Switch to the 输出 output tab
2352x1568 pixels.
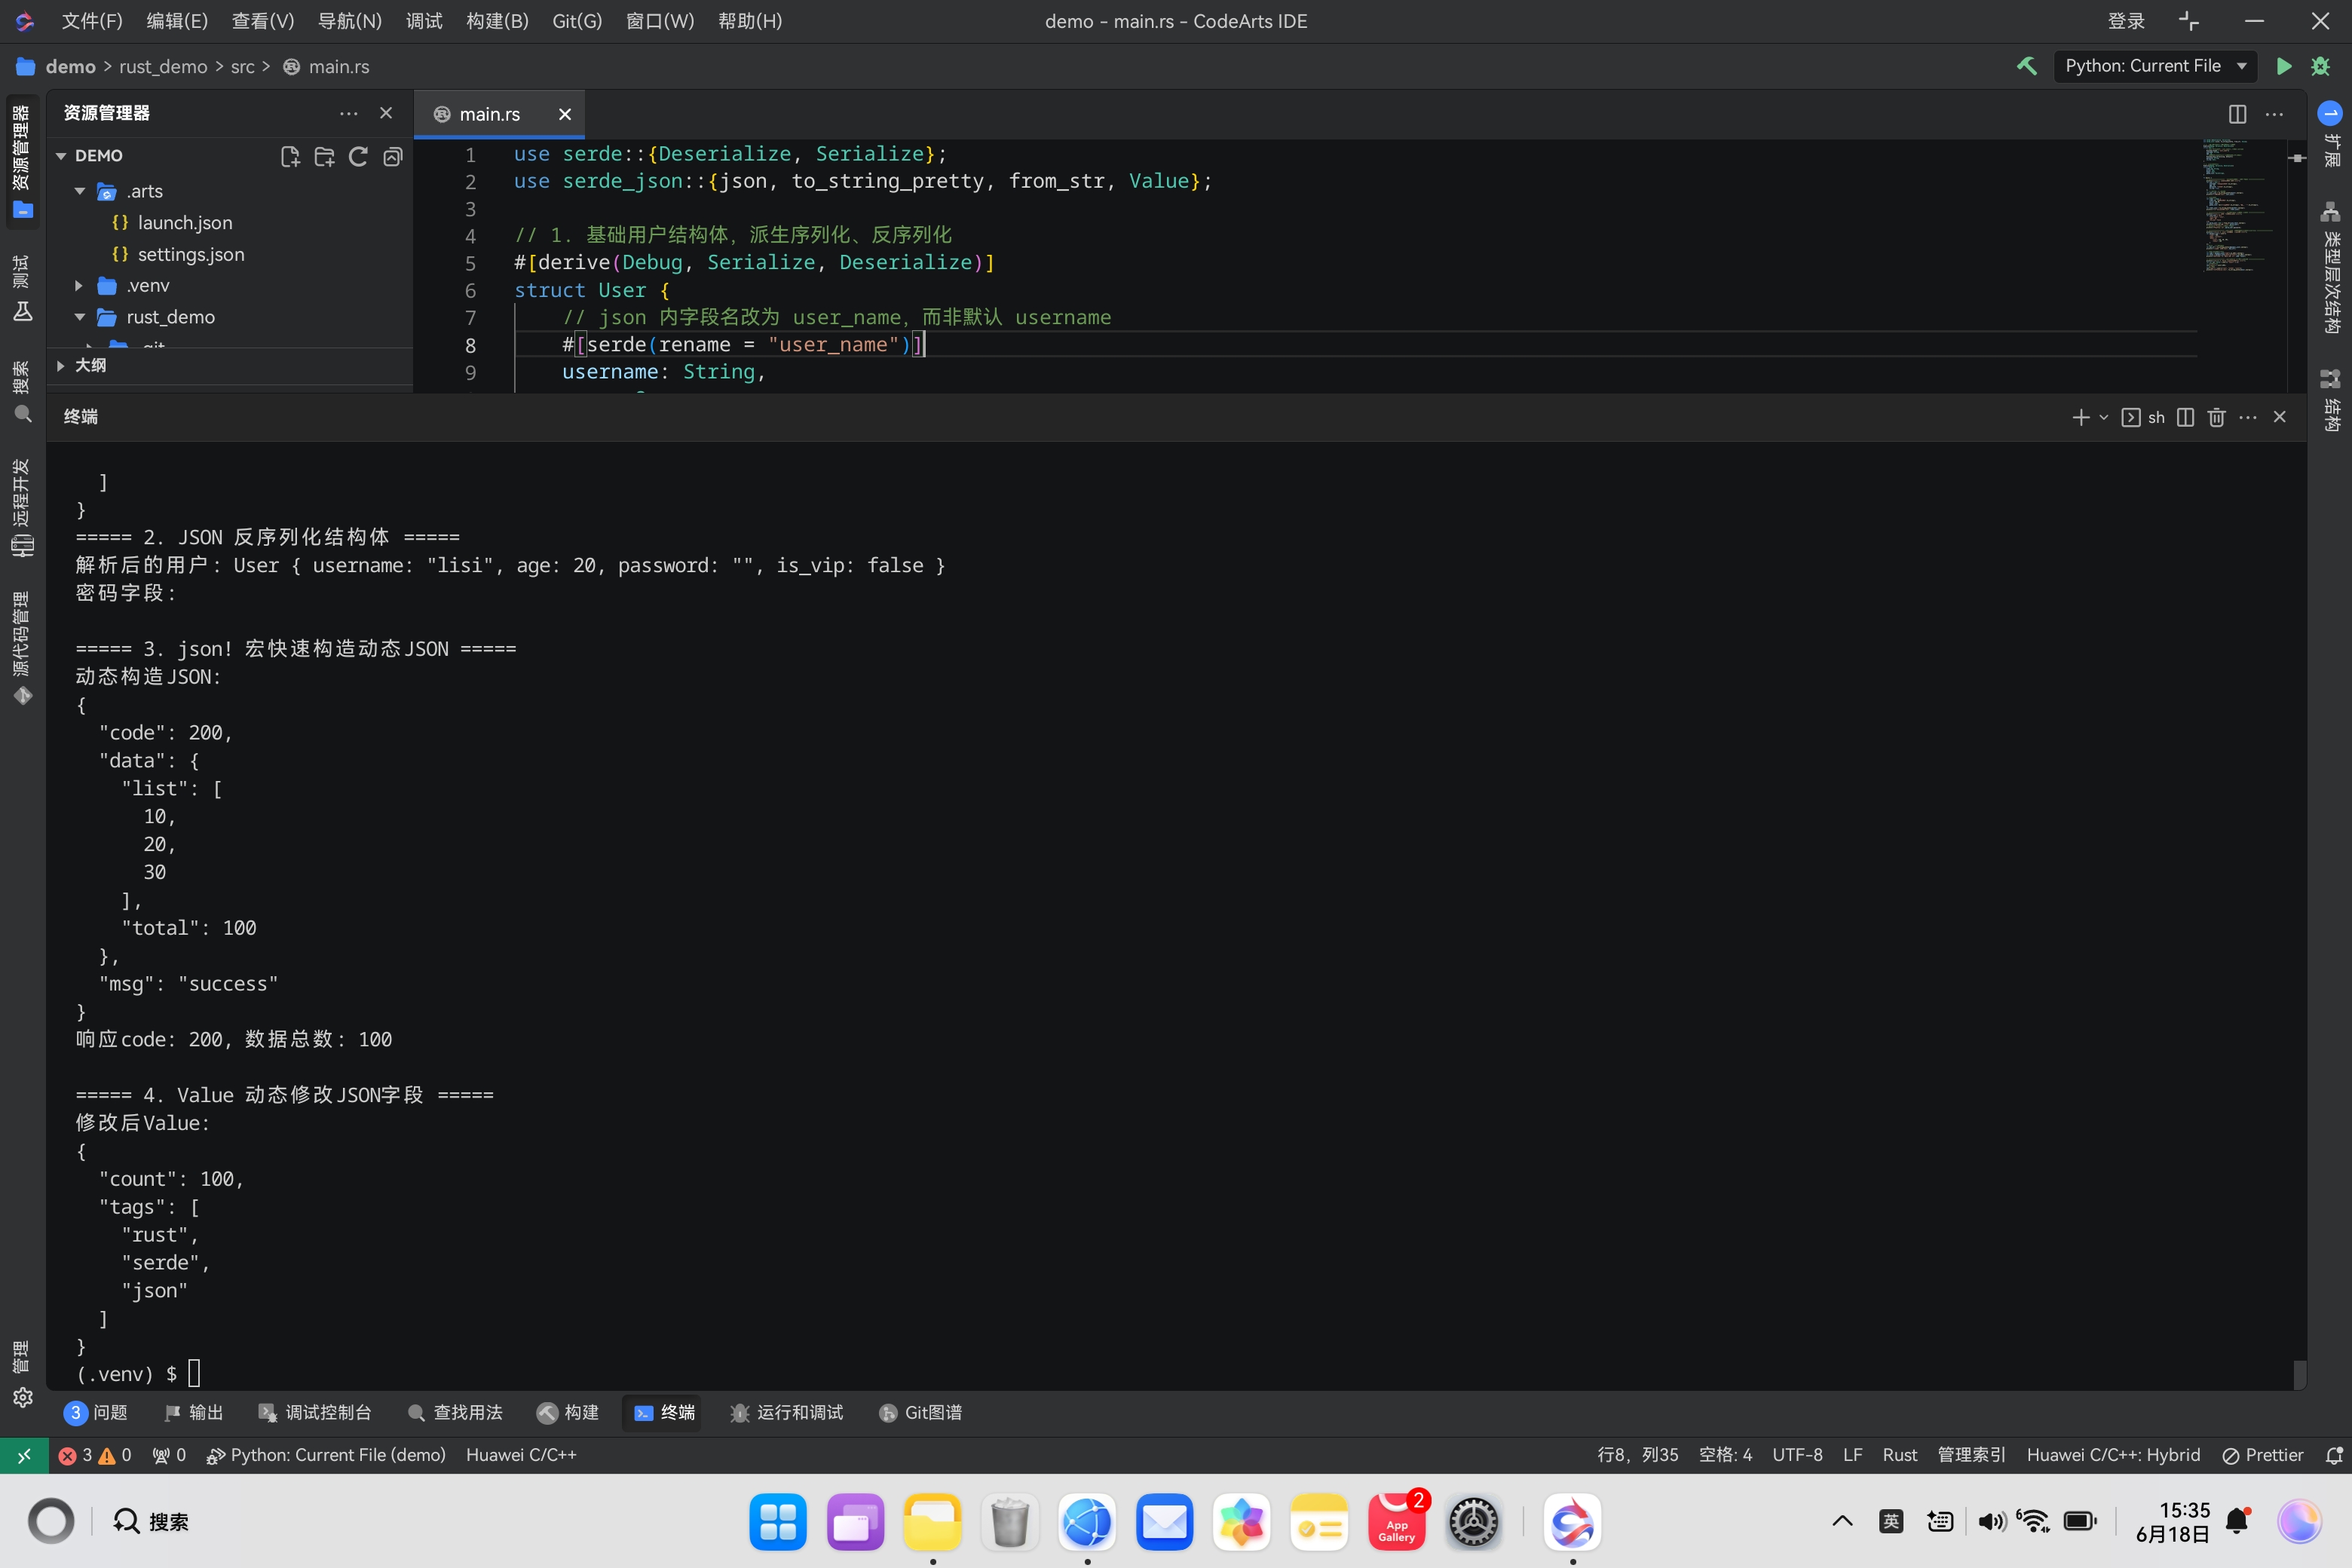point(194,1412)
